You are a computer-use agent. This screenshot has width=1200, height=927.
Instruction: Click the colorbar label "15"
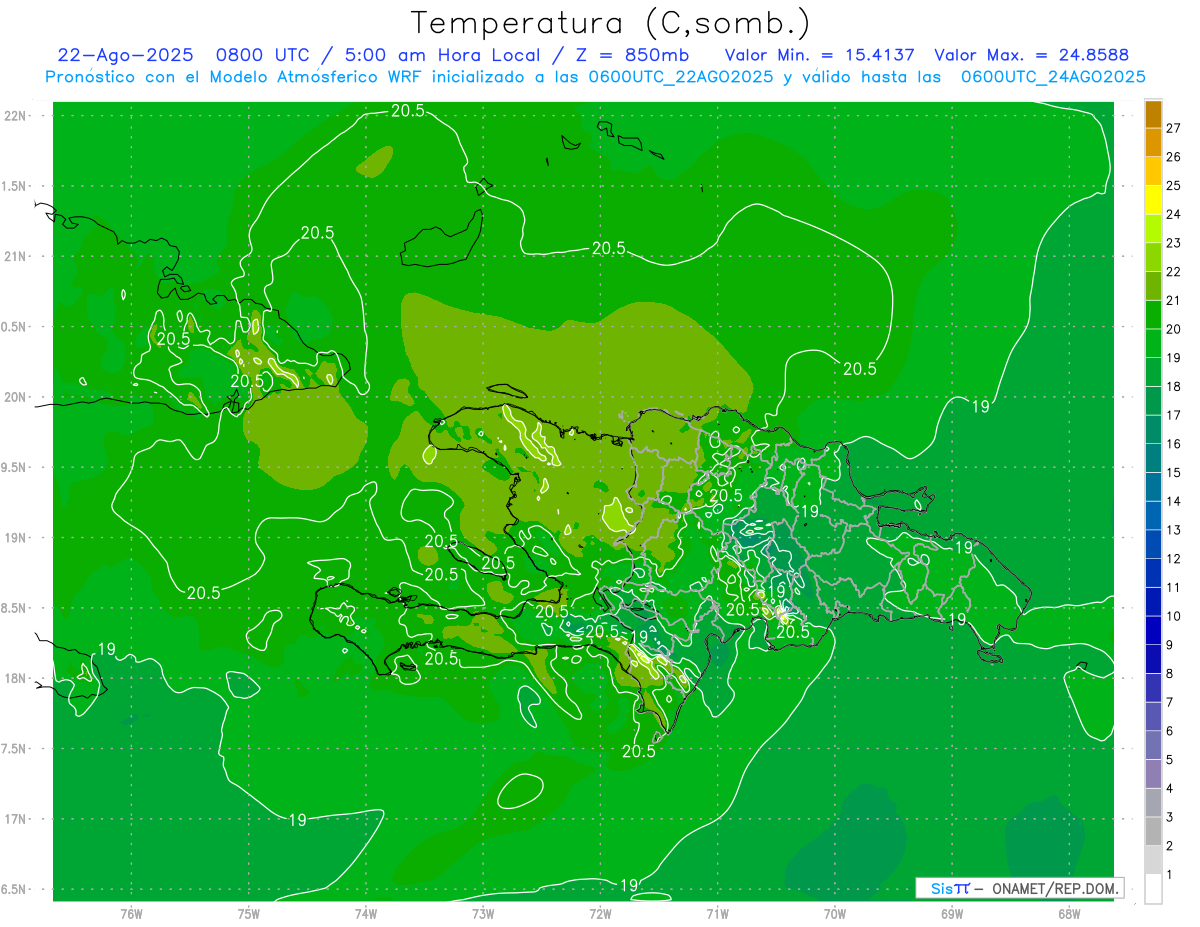click(1174, 472)
